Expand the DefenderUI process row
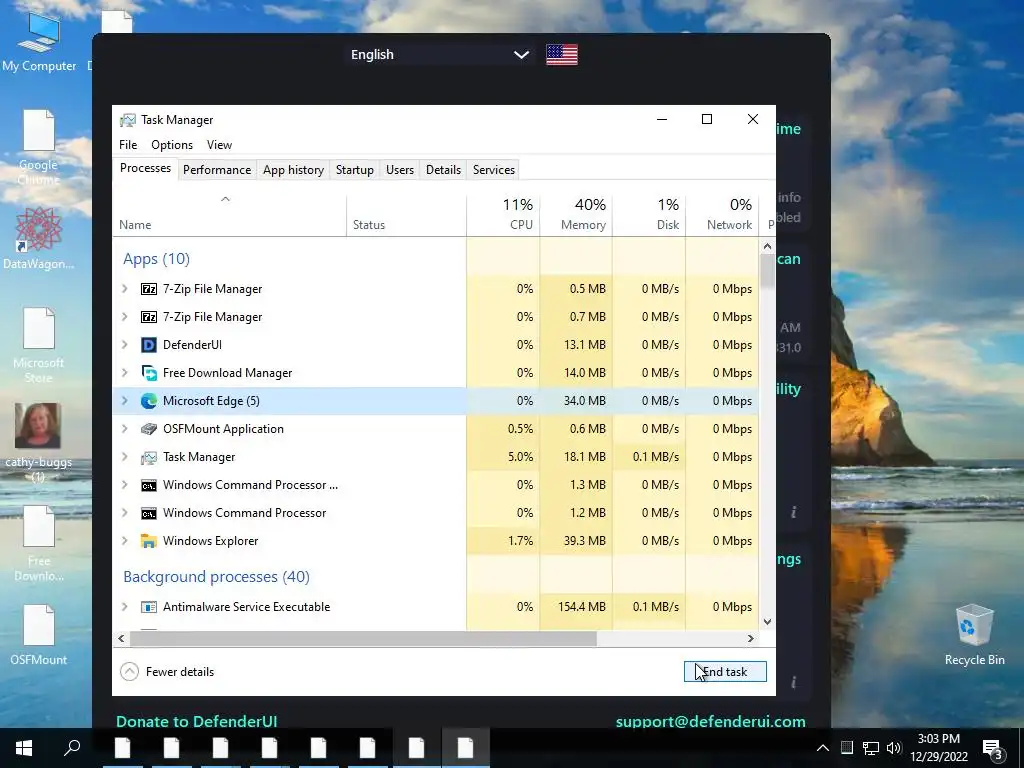Image resolution: width=1024 pixels, height=768 pixels. click(x=125, y=345)
